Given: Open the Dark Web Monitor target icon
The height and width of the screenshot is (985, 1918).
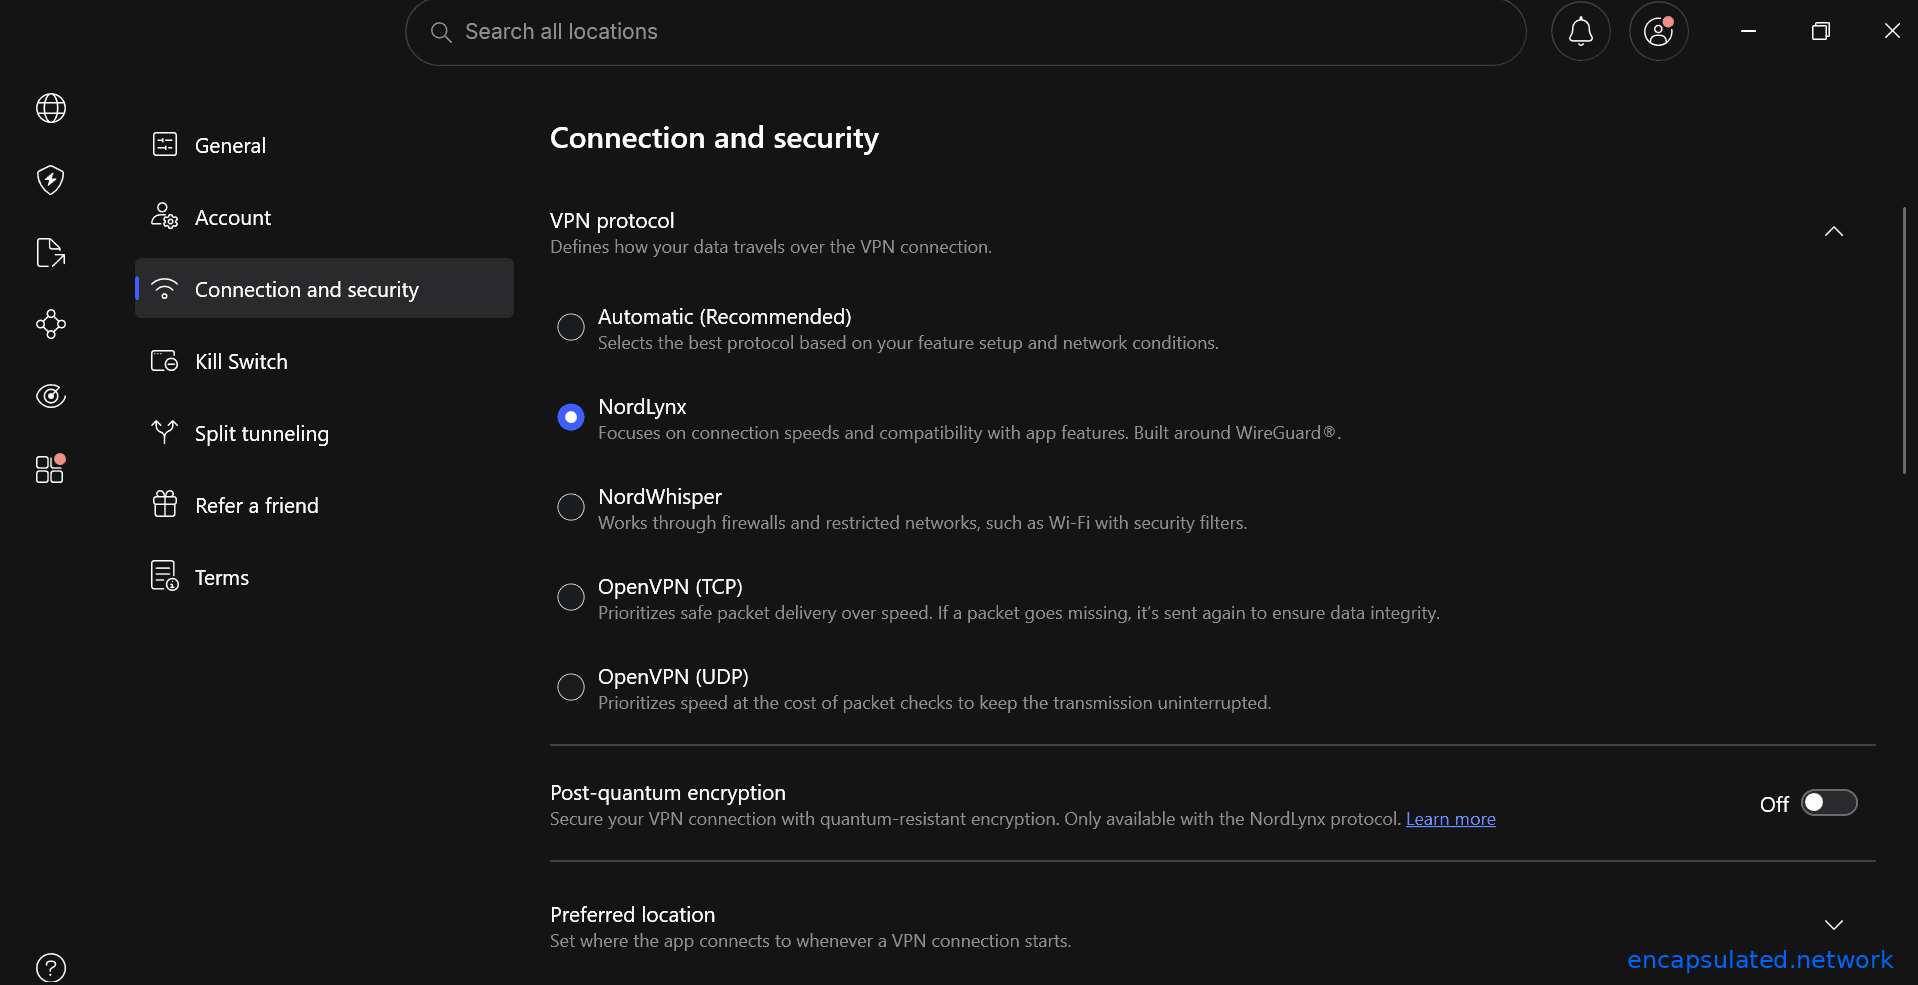Looking at the screenshot, I should [51, 396].
